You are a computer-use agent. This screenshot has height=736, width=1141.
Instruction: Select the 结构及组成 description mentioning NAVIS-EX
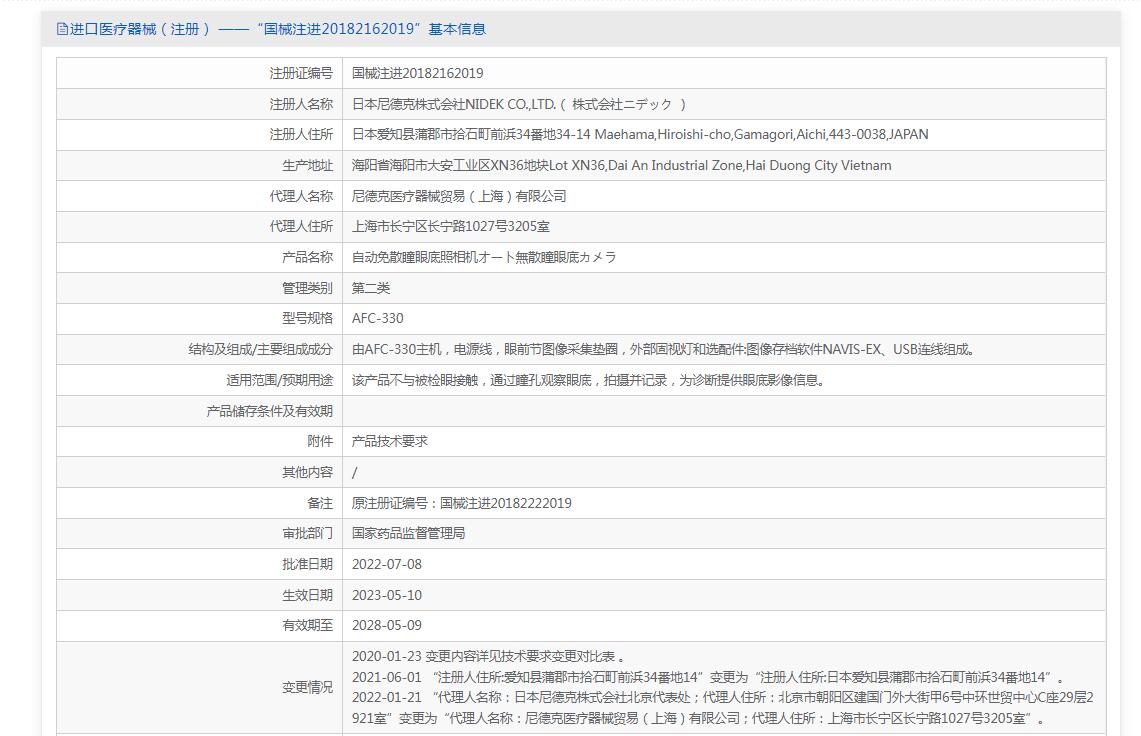tap(663, 349)
